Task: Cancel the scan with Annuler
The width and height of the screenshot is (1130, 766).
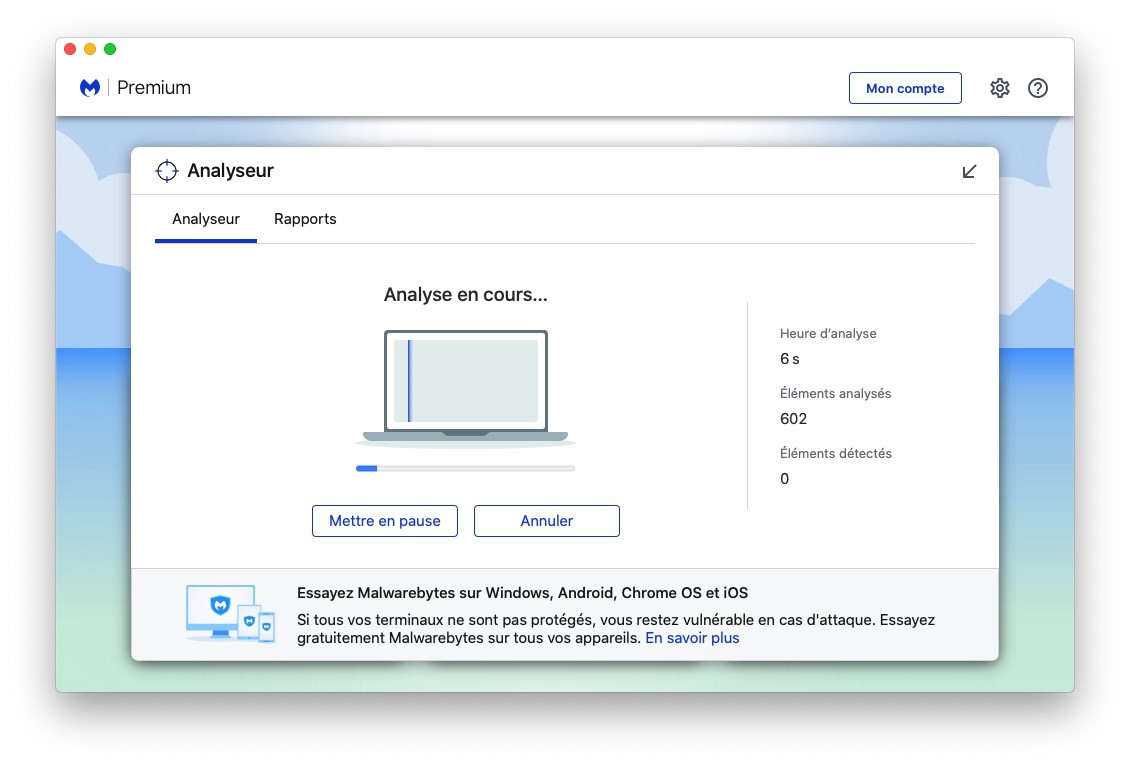Action: point(547,521)
